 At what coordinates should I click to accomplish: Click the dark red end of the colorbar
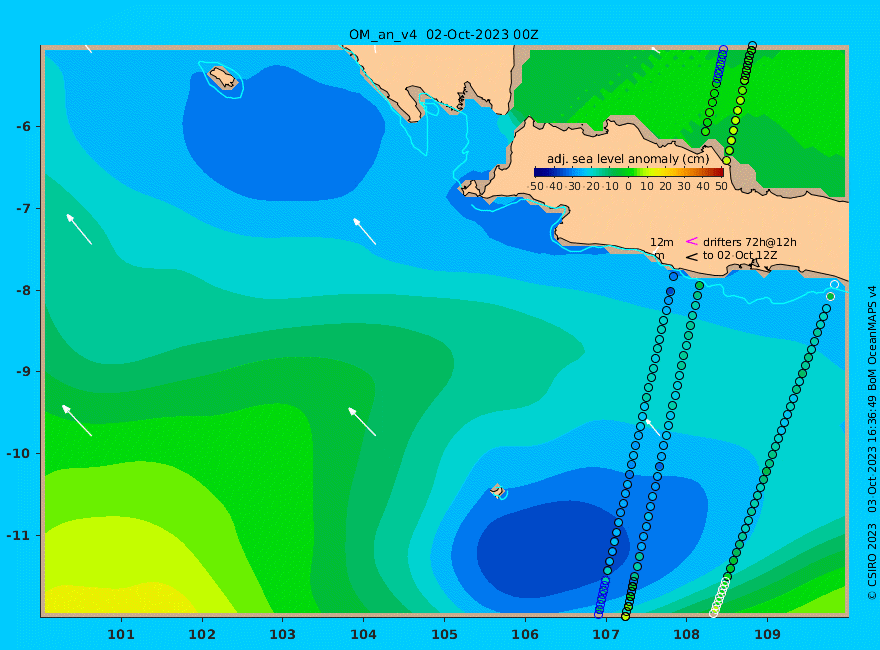pyautogui.click(x=718, y=173)
